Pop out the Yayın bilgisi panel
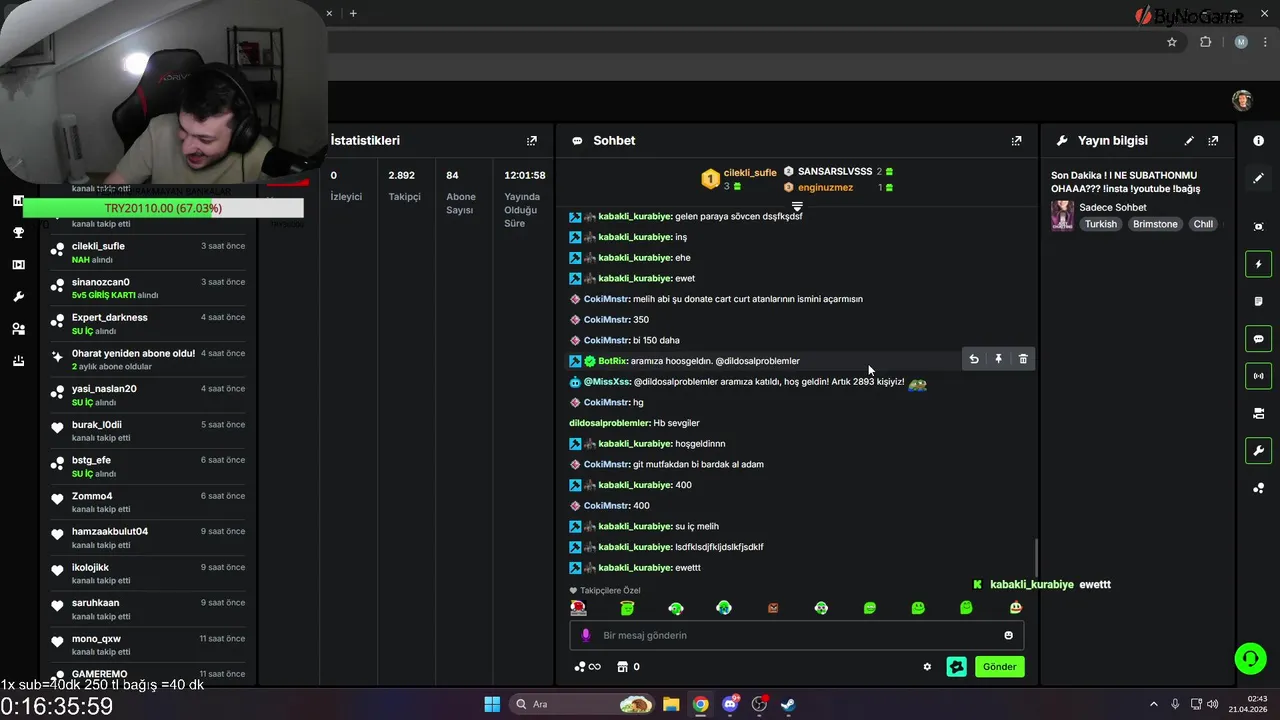 1213,141
